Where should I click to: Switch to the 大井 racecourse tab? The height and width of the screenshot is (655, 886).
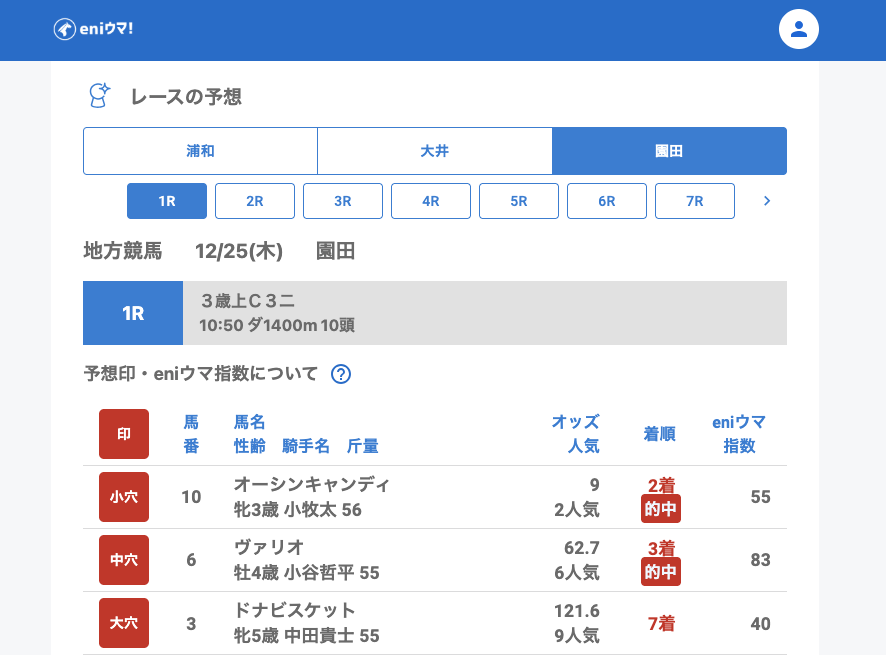click(434, 151)
